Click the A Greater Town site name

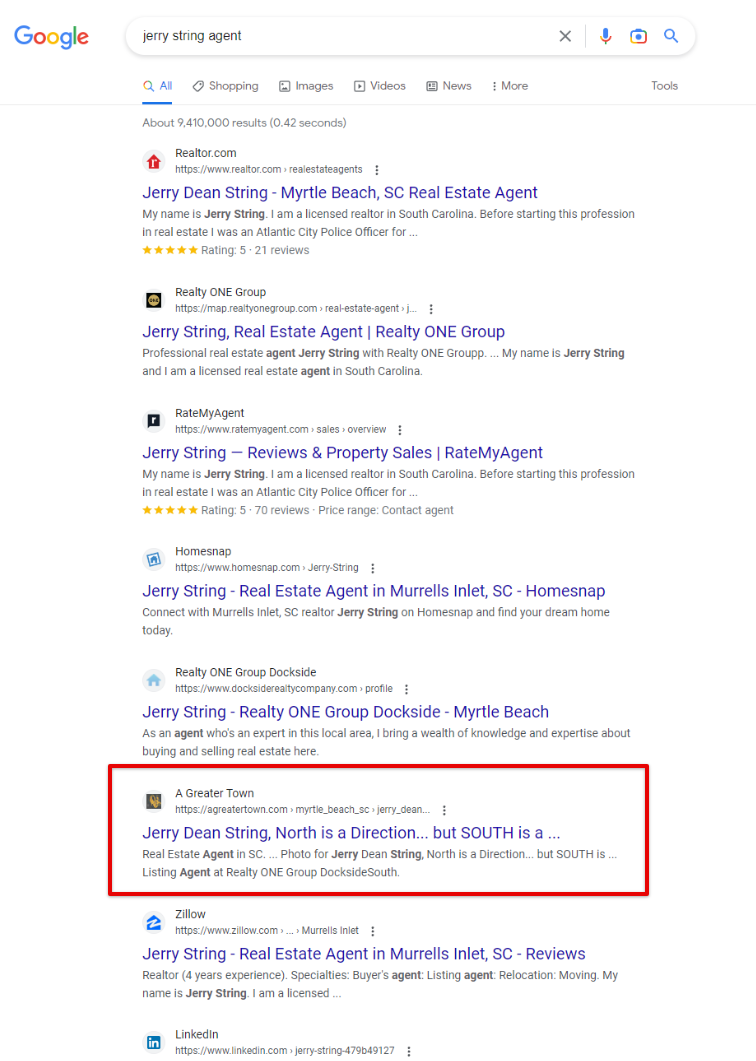click(215, 793)
